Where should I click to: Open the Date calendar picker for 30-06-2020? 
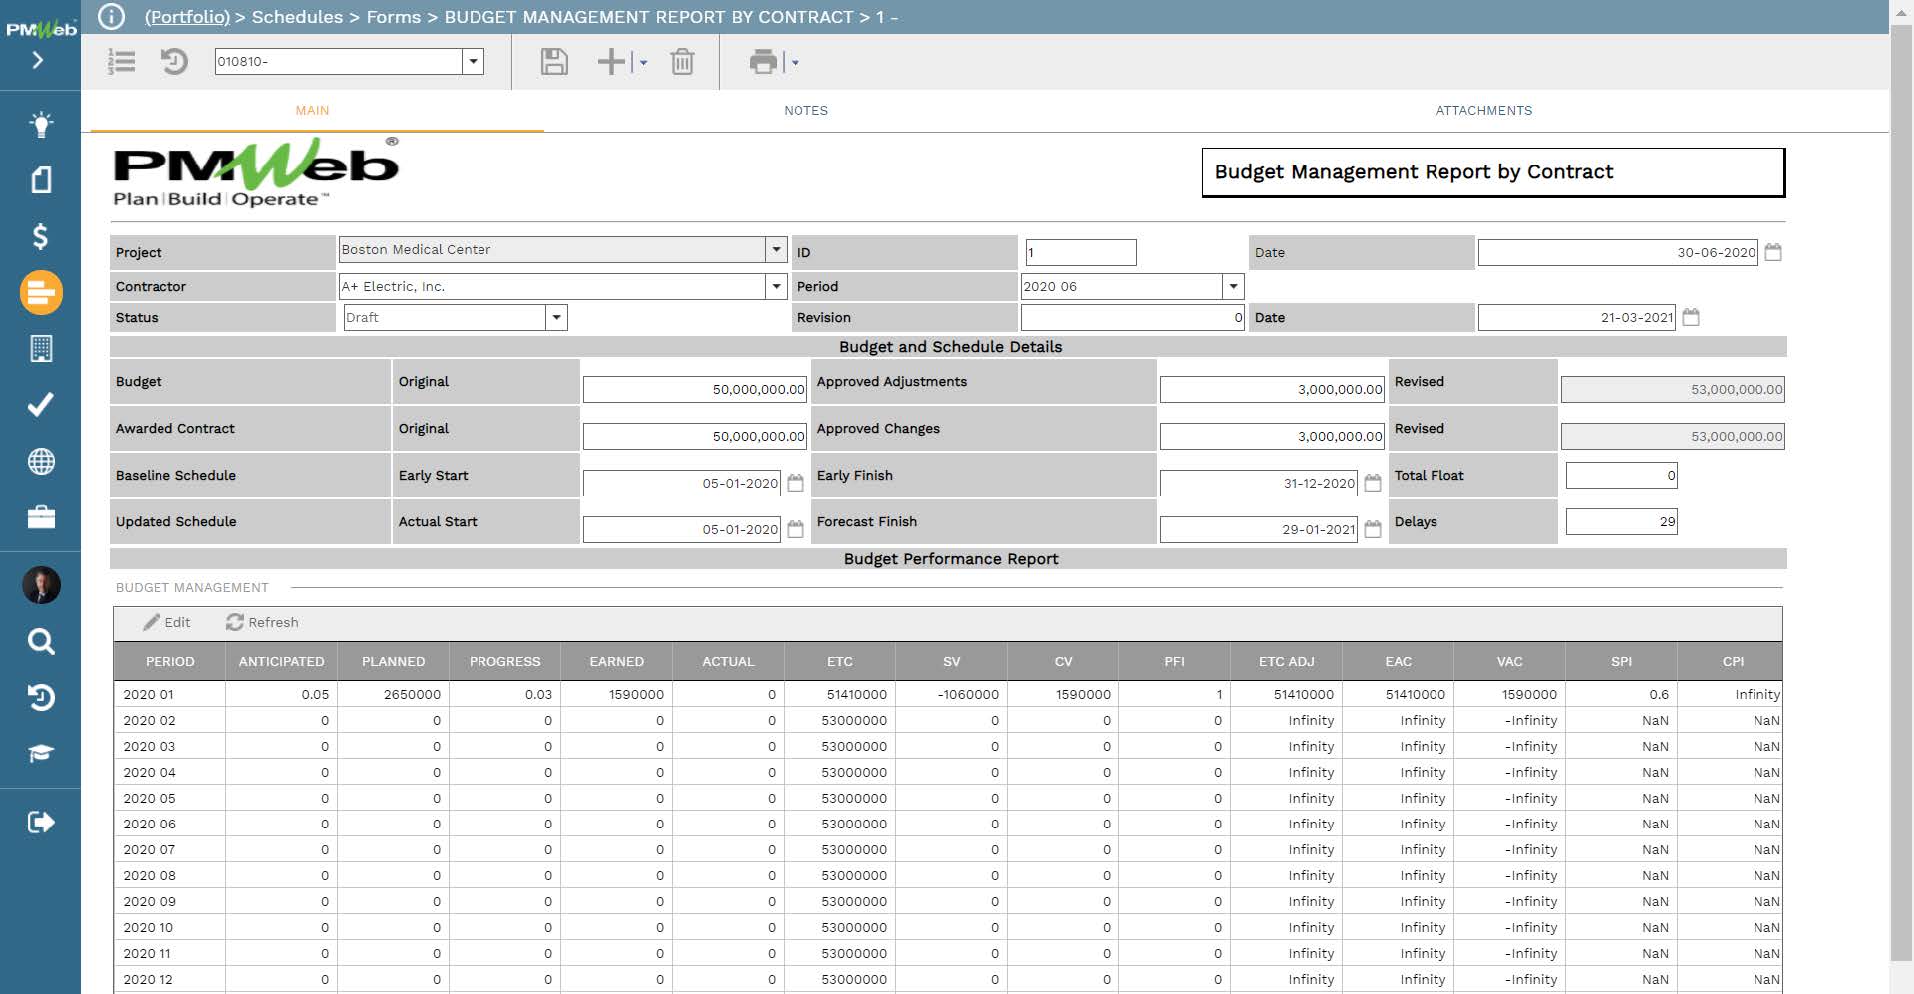click(1774, 252)
